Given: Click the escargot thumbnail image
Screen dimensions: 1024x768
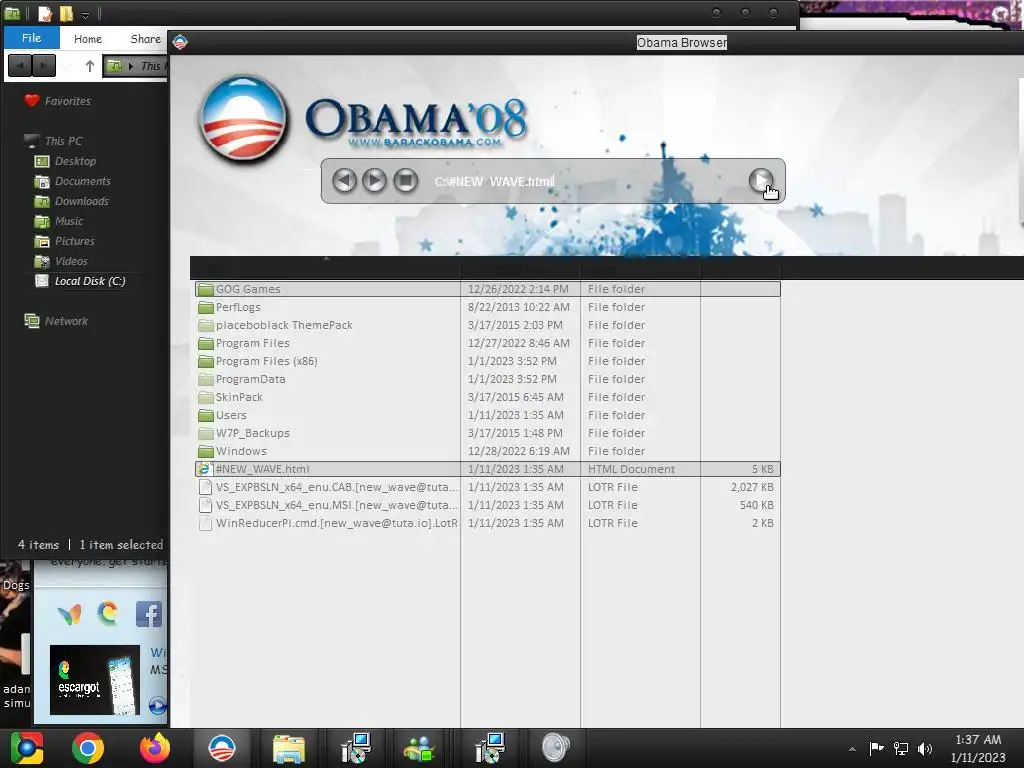Looking at the screenshot, I should 95,680.
